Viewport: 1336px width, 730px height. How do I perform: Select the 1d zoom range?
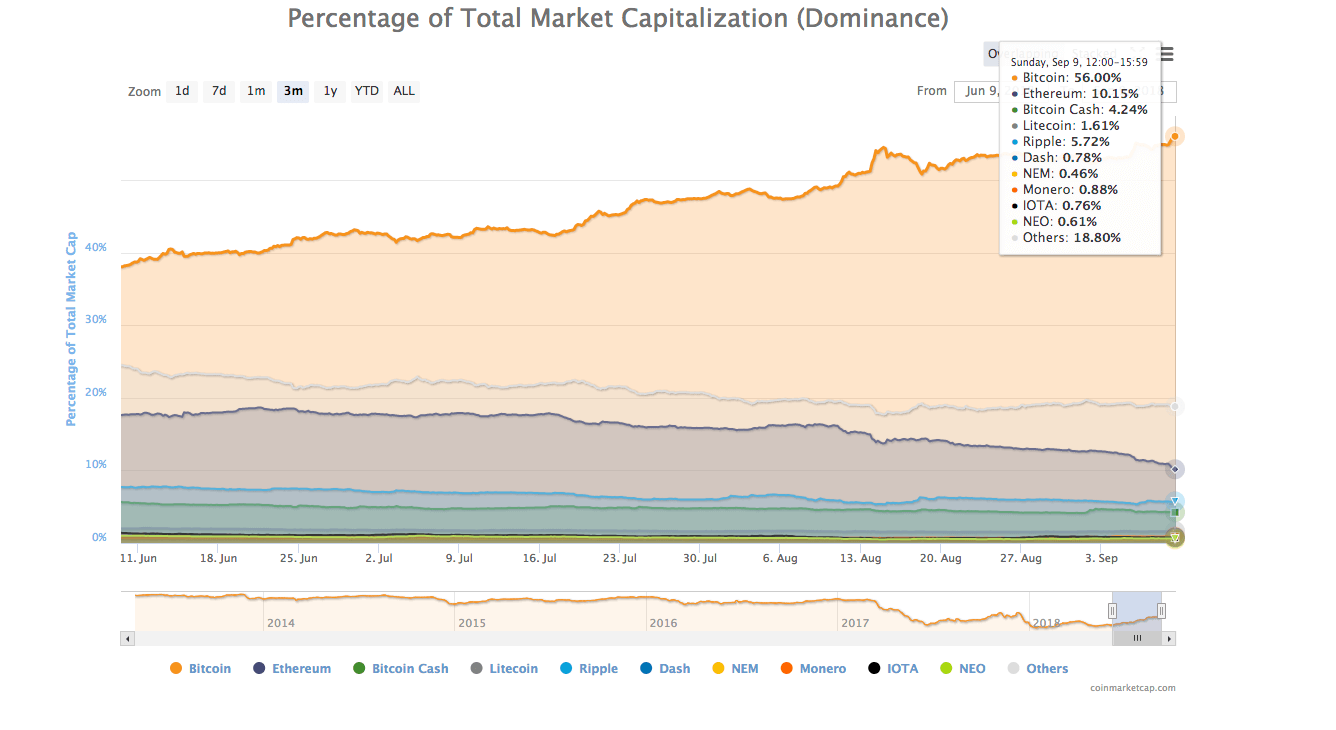[182, 91]
